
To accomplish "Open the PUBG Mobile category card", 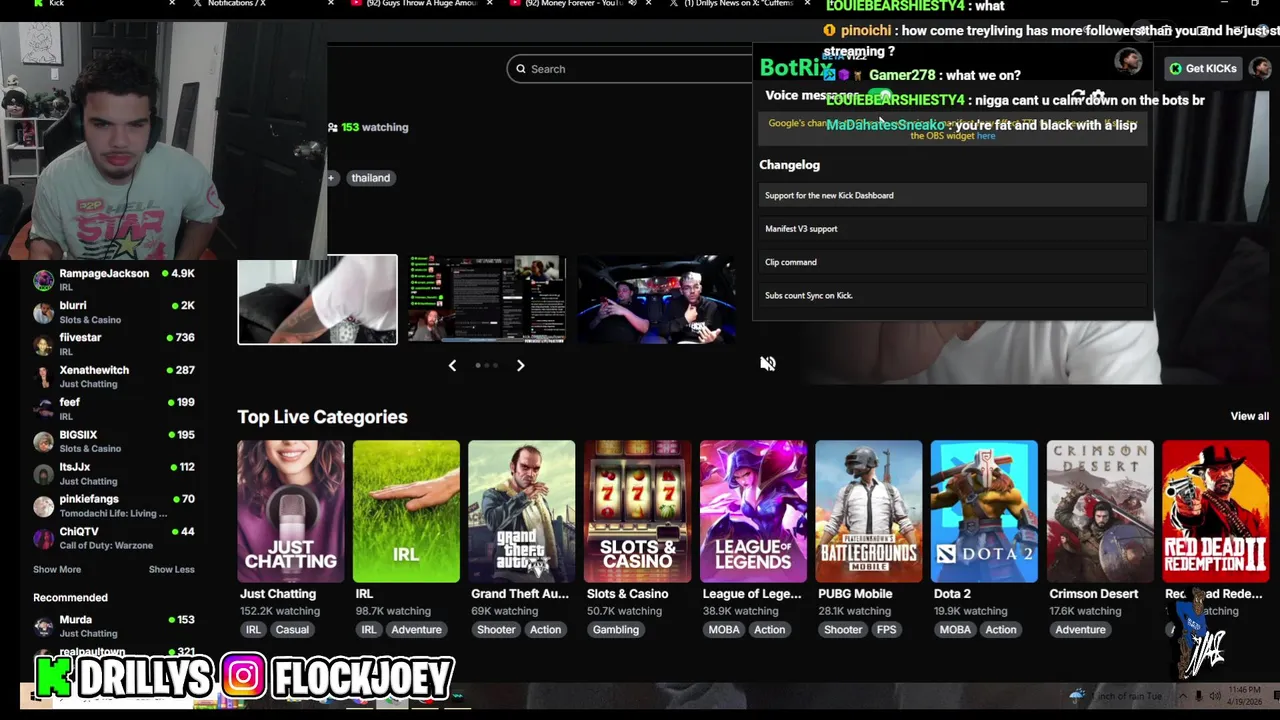I will [x=869, y=511].
